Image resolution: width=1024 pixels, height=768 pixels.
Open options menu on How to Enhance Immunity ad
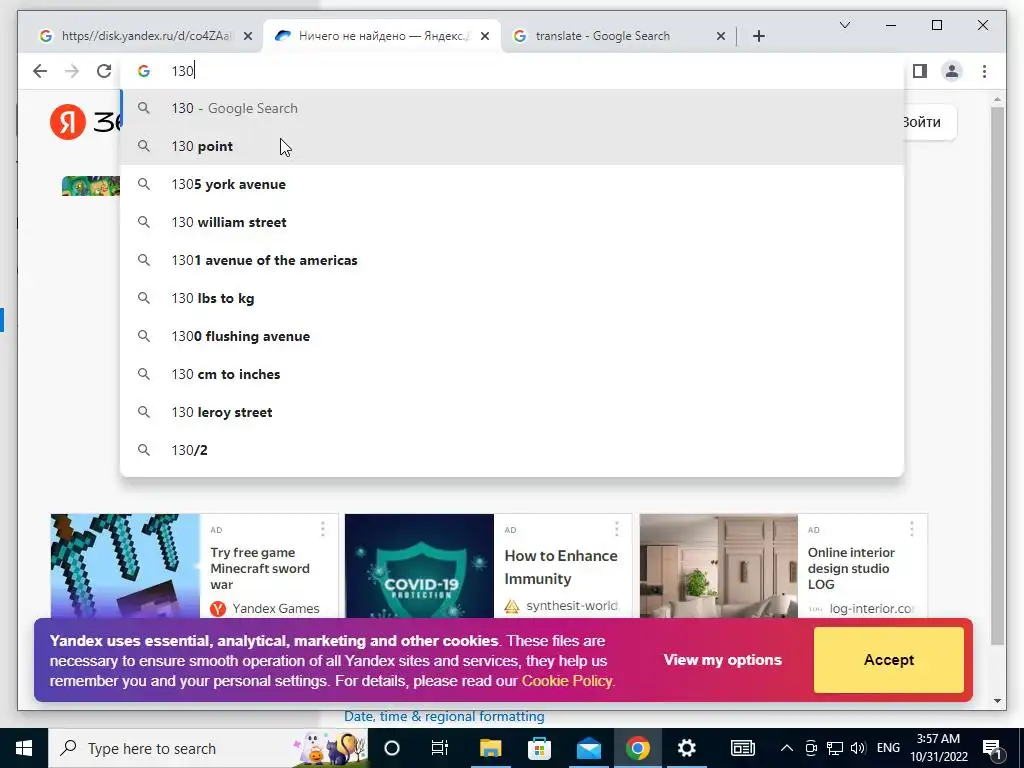[x=616, y=529]
